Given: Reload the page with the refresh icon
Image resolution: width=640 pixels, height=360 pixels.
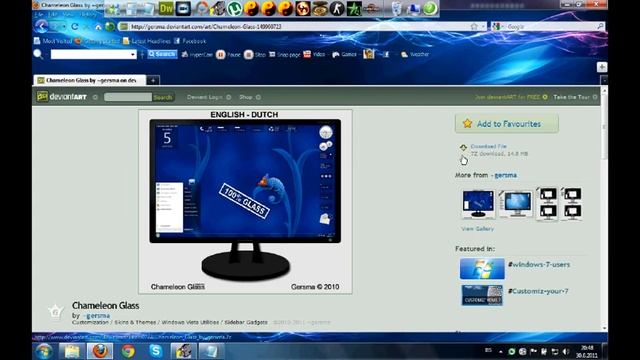Looking at the screenshot, I should [75, 27].
